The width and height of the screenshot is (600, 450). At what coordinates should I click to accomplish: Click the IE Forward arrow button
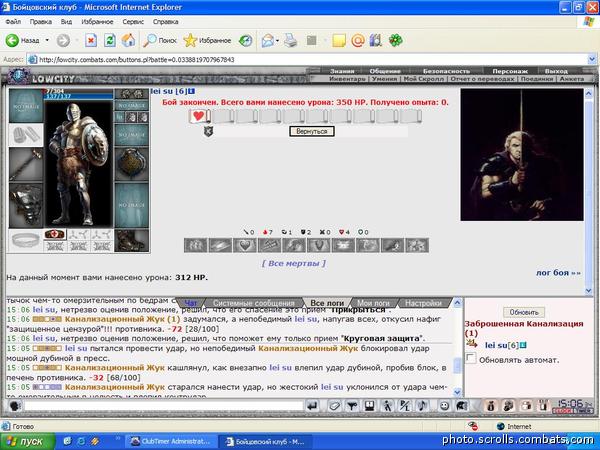pos(63,40)
